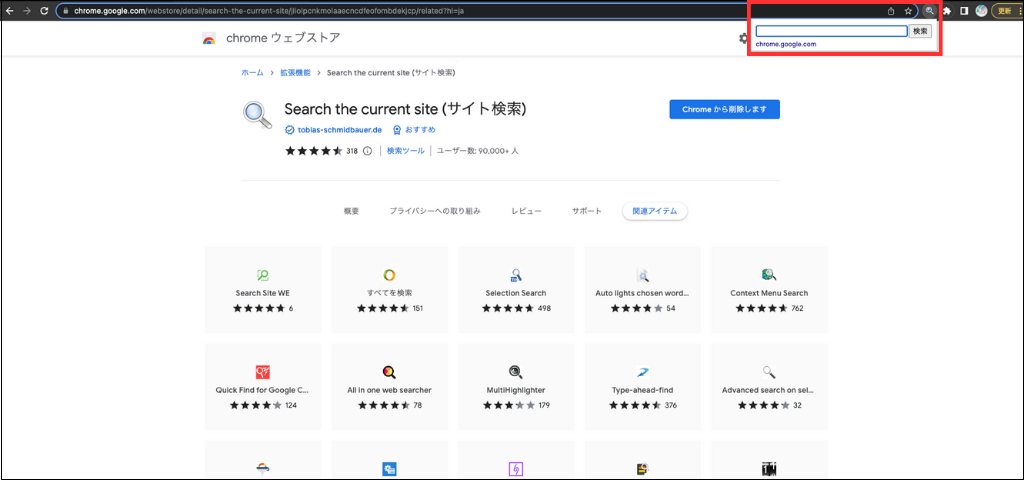
Task: Click the address bar lock icon
Action: pos(65,11)
